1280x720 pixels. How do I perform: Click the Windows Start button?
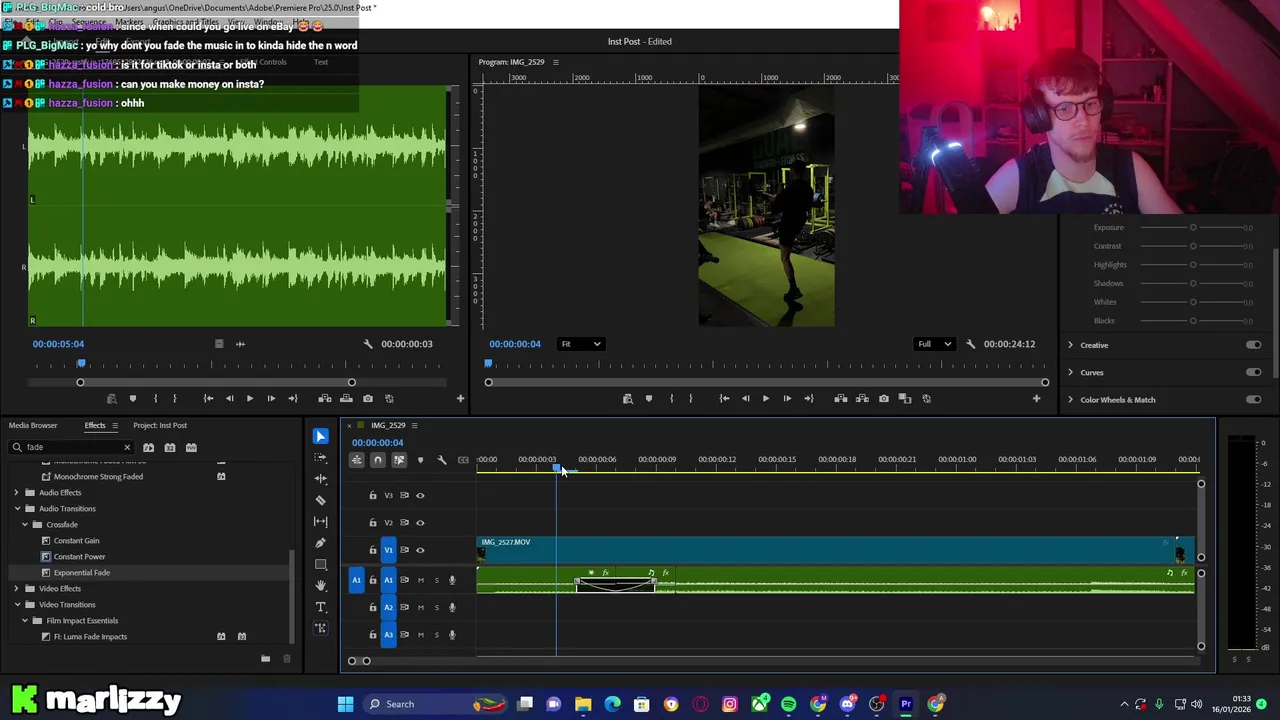(345, 704)
